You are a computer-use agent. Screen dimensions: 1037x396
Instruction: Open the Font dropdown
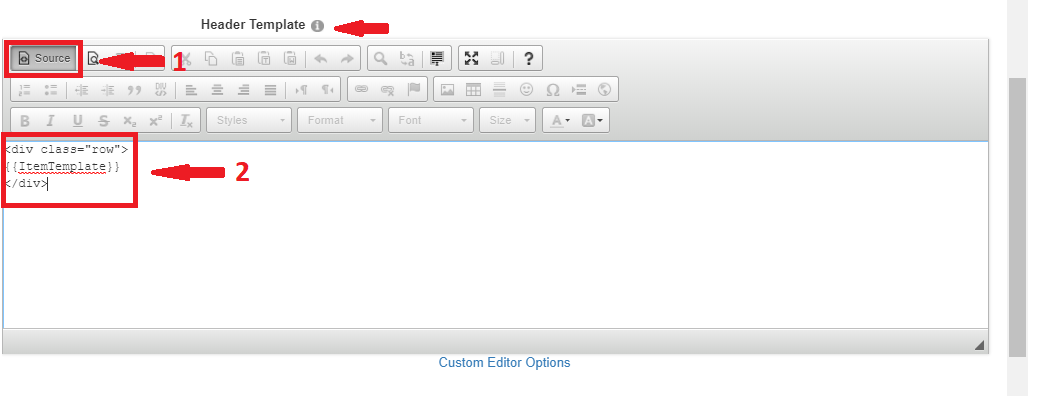click(x=431, y=120)
